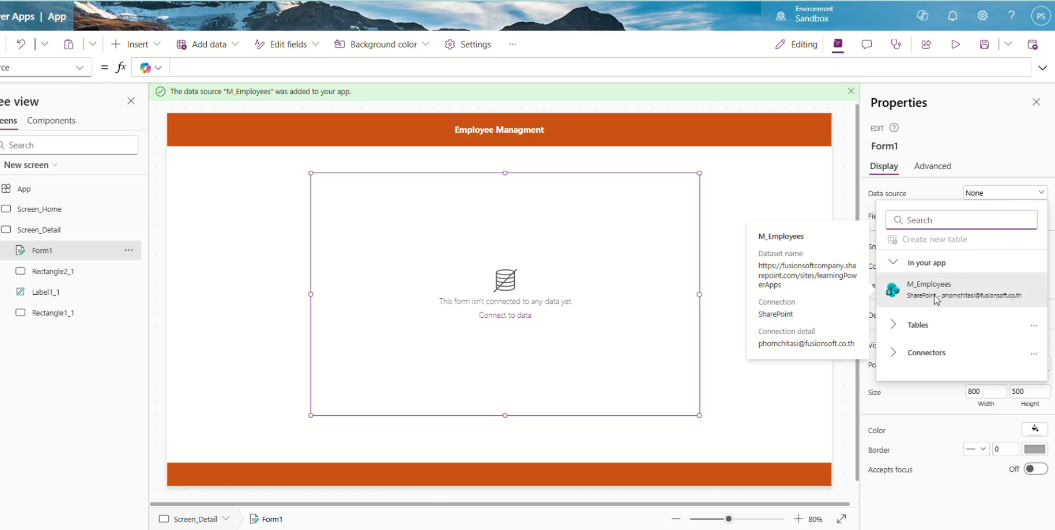The height and width of the screenshot is (530, 1055).
Task: Click the Tree view Search field
Action: (67, 145)
